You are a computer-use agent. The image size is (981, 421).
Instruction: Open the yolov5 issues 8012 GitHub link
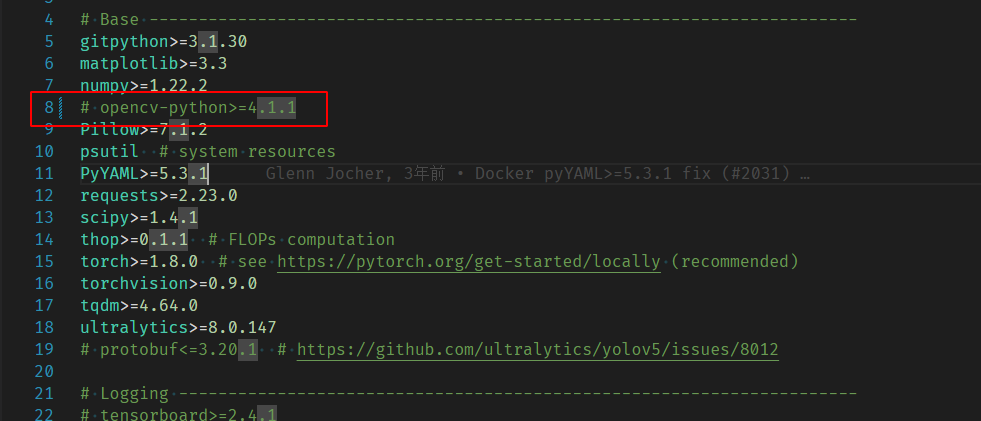537,350
